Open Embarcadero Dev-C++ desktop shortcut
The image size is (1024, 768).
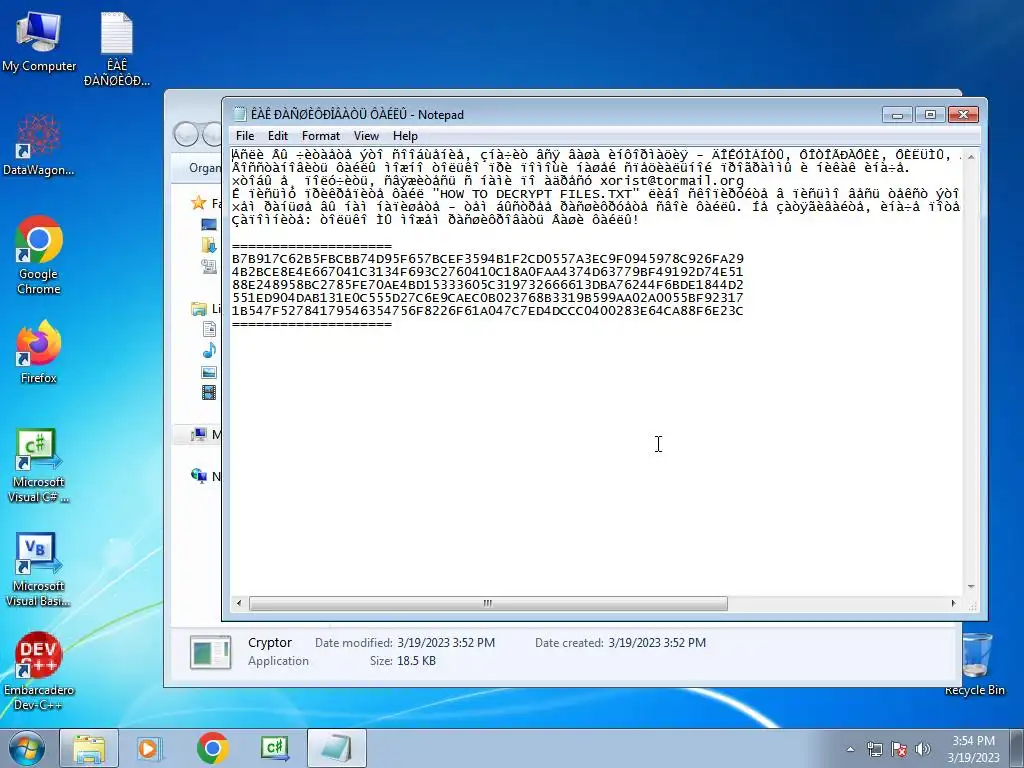point(39,671)
